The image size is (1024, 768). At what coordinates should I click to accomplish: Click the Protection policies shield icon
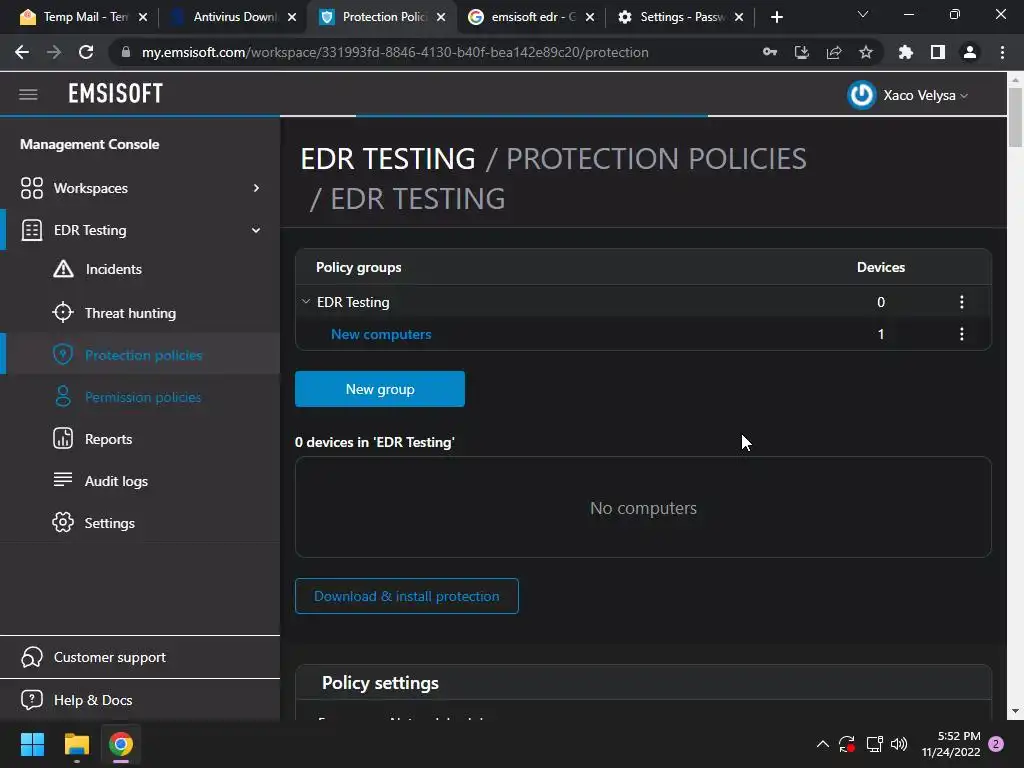pos(63,355)
